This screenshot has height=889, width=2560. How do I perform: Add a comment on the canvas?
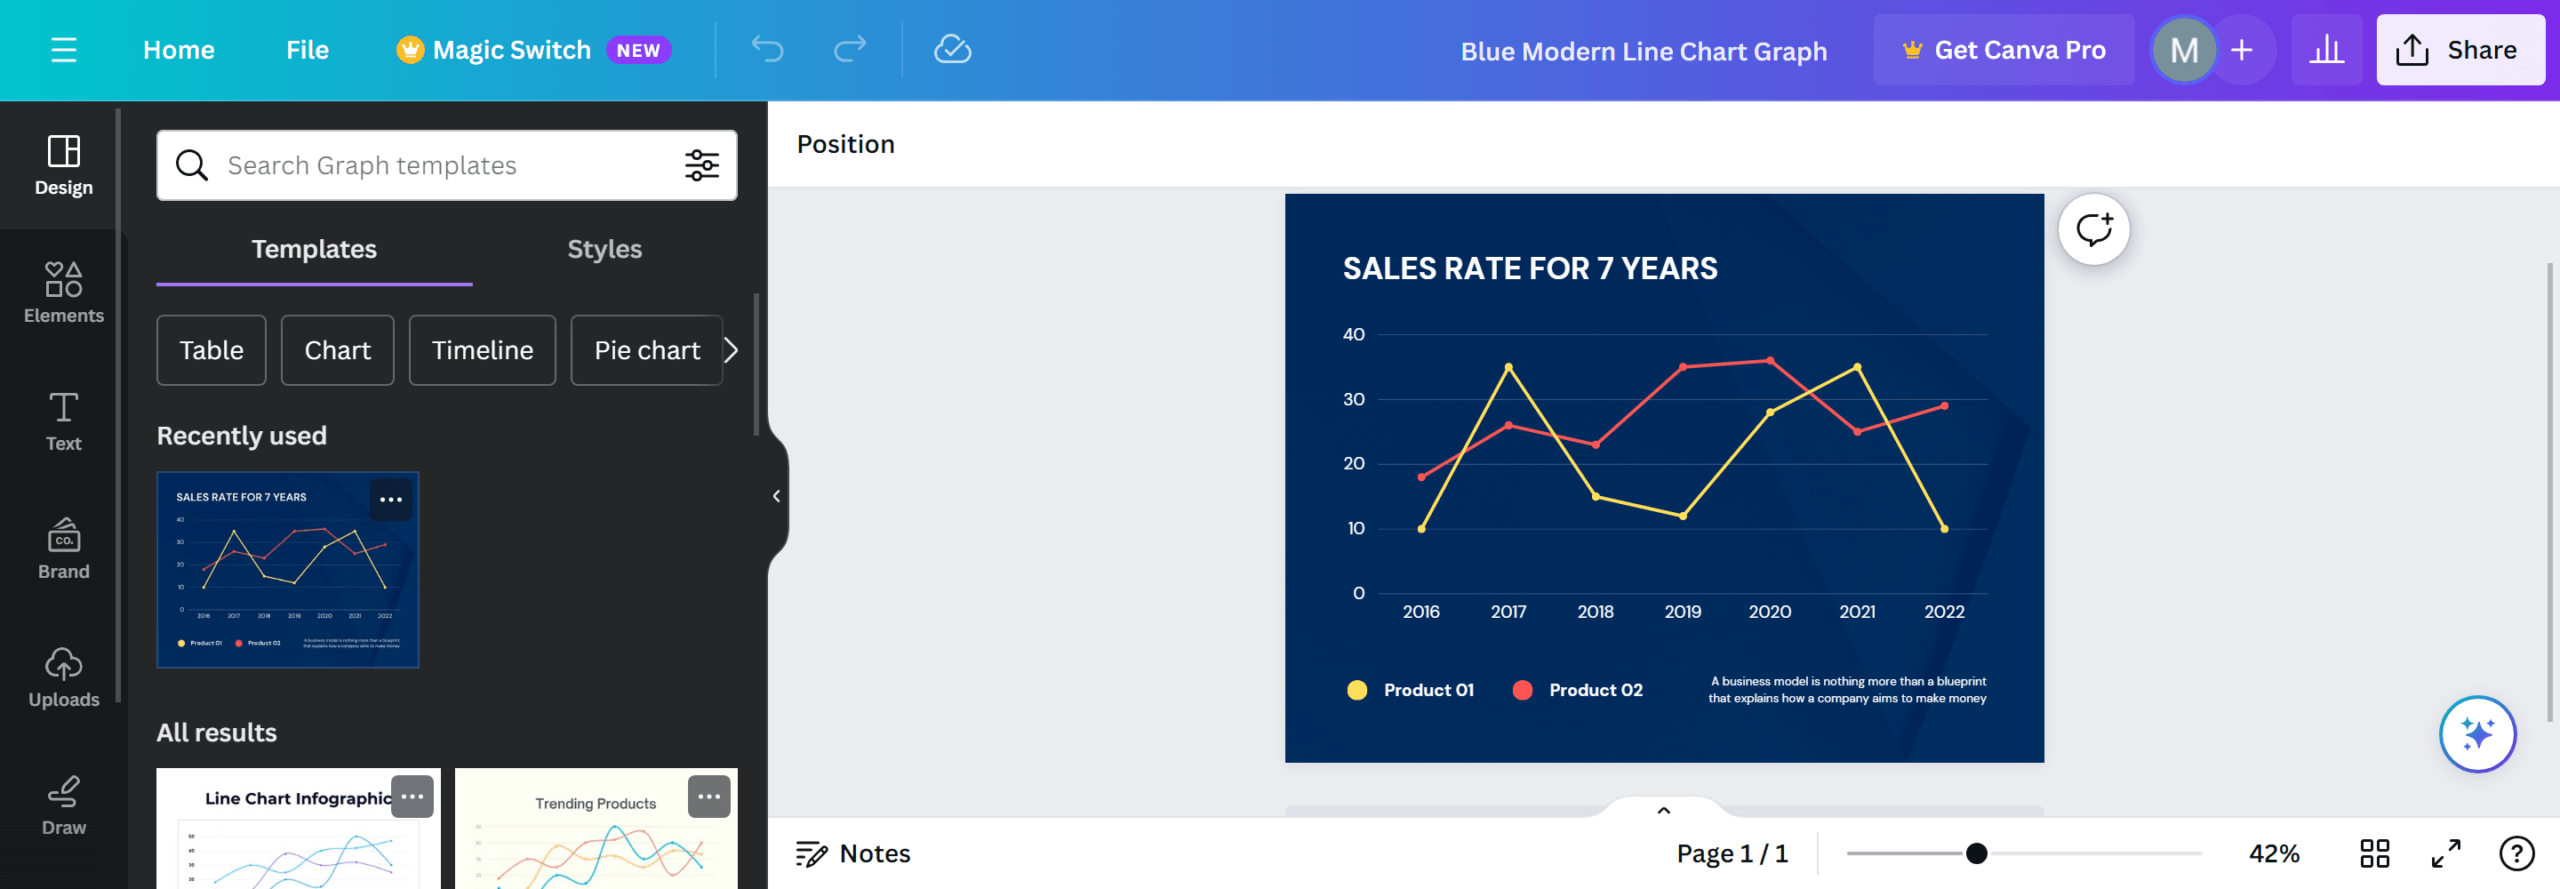coord(2093,230)
